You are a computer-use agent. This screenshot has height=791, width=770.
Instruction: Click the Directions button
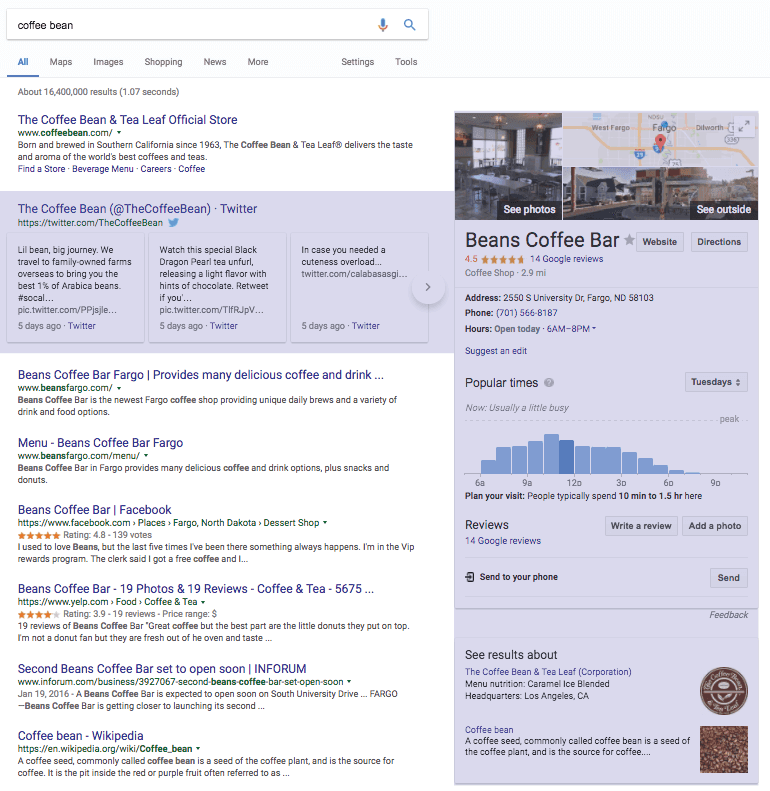719,242
